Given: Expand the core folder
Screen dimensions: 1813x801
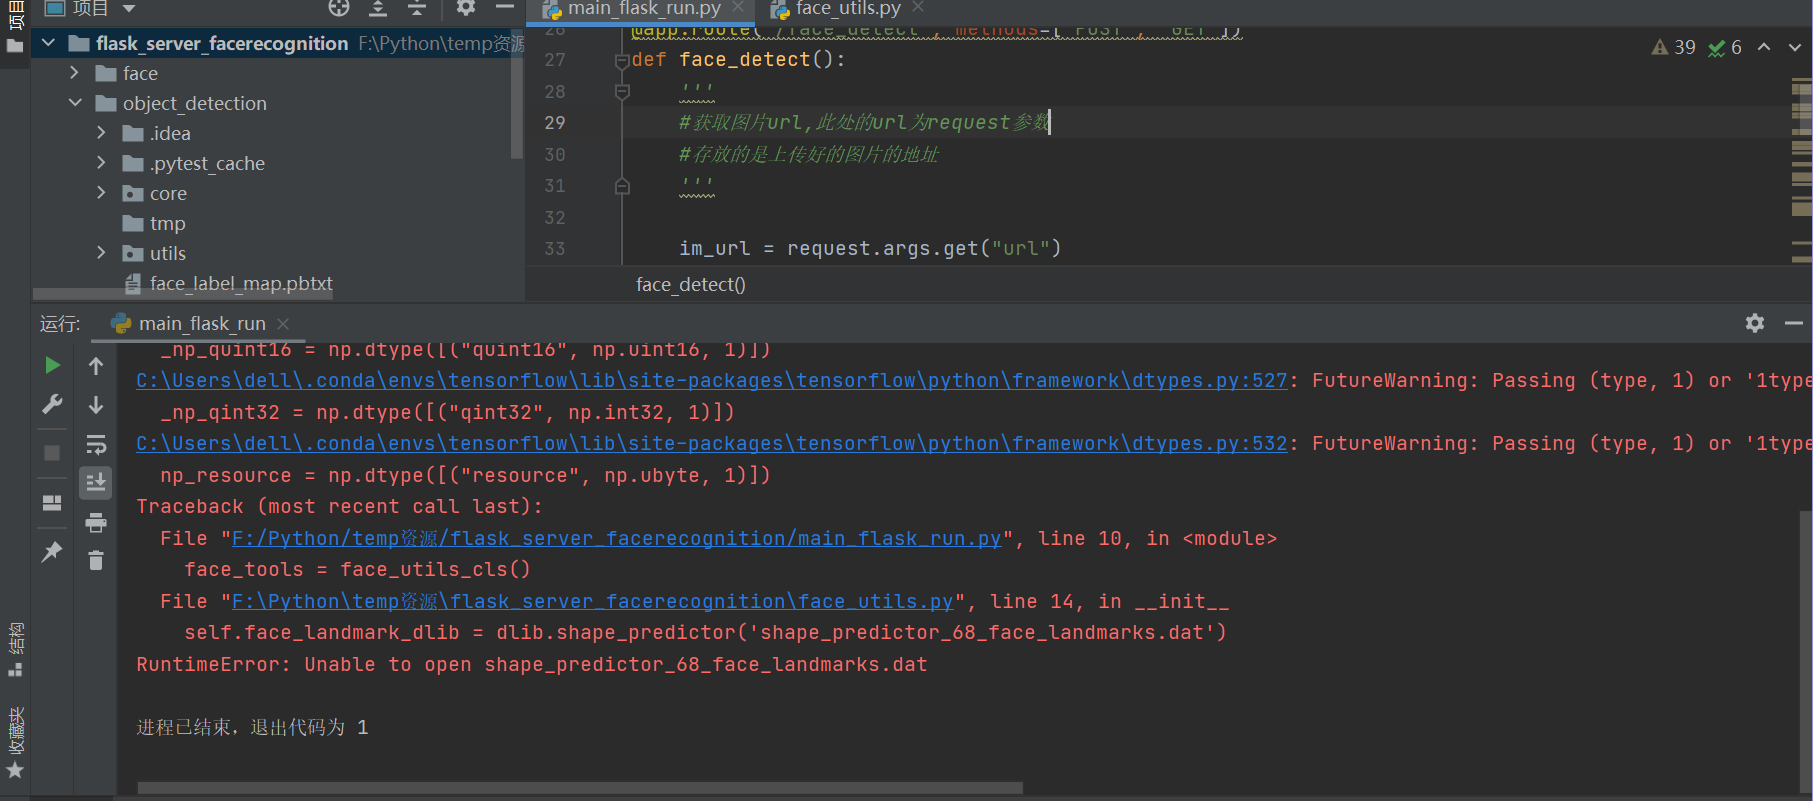Looking at the screenshot, I should tap(101, 193).
